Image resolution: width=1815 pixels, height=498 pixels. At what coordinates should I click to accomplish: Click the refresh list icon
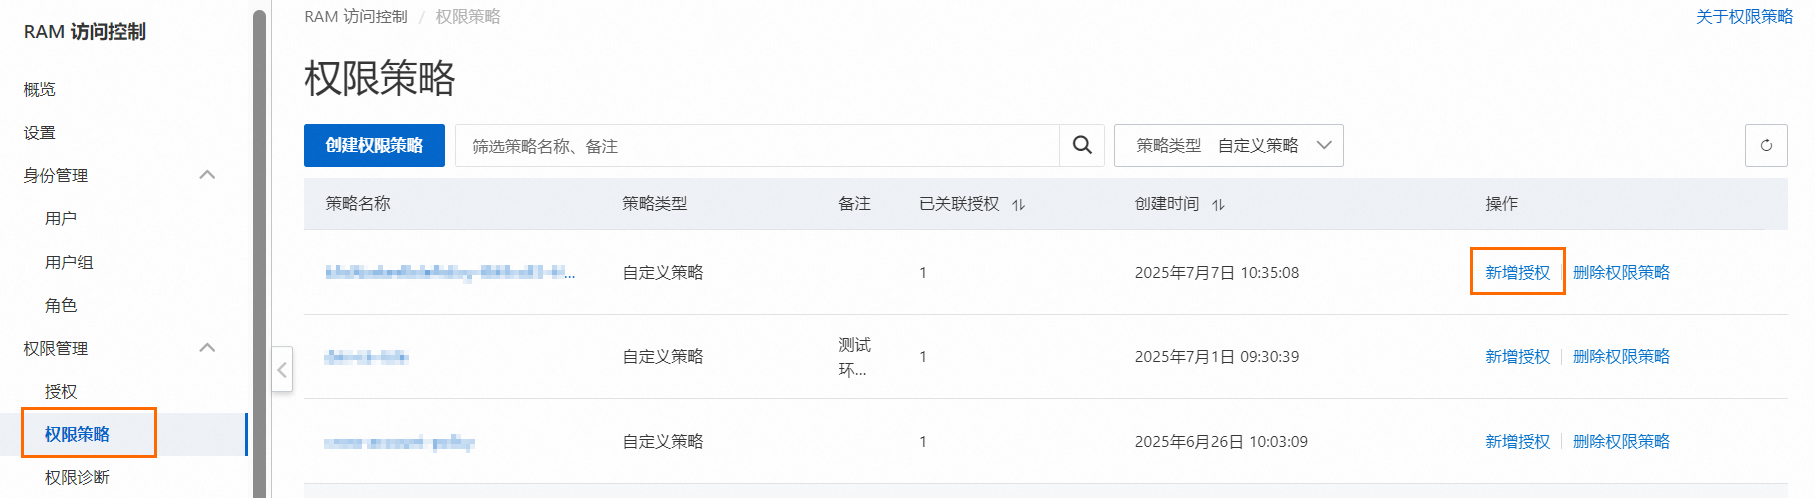tap(1766, 145)
